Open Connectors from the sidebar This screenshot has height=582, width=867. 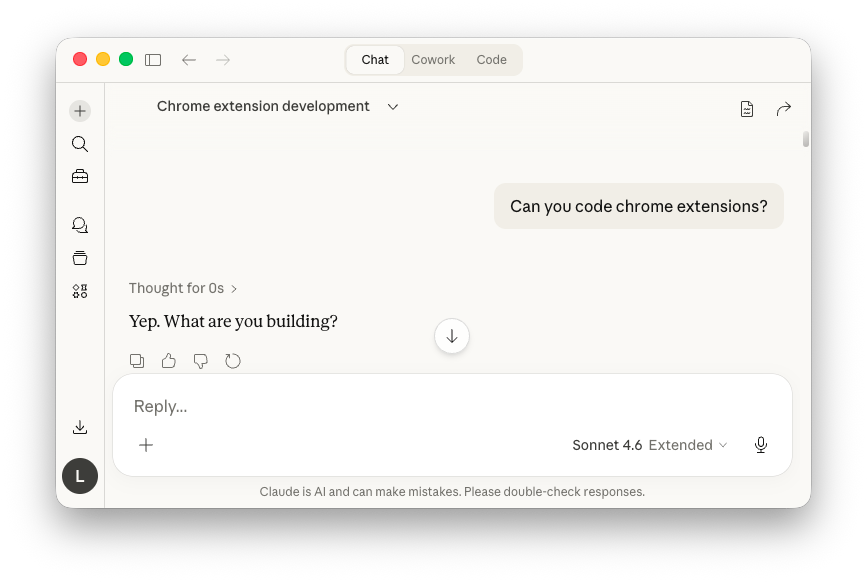(80, 290)
